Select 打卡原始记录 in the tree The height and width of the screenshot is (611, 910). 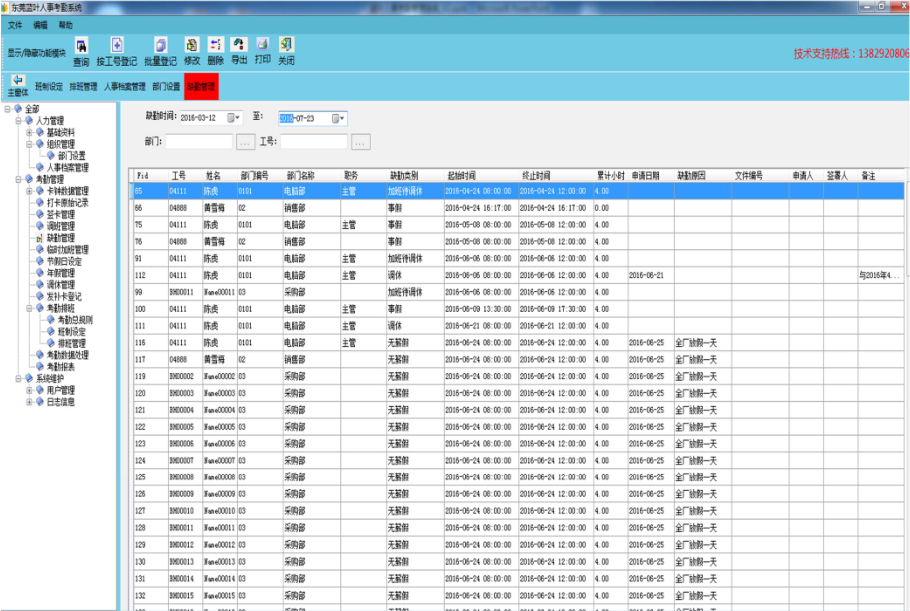[67, 203]
